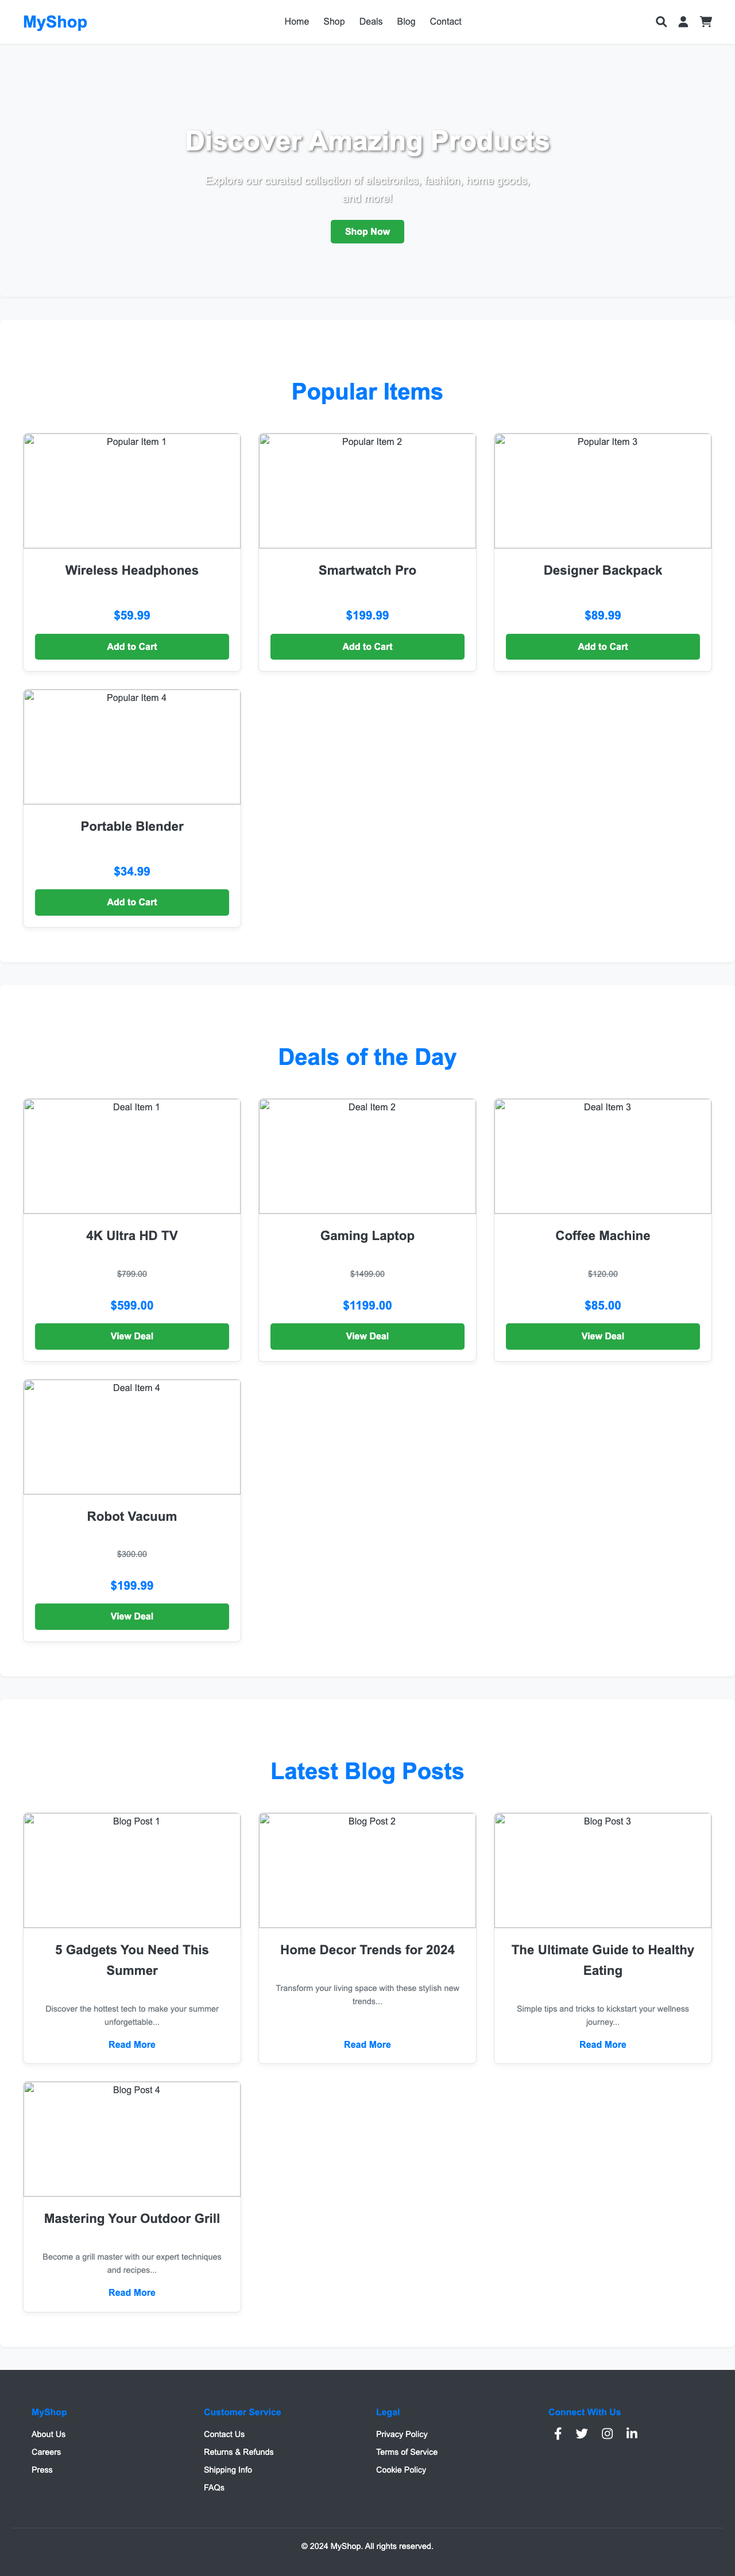The image size is (735, 2576).
Task: Open the Blog section from the navbar
Action: click(406, 21)
